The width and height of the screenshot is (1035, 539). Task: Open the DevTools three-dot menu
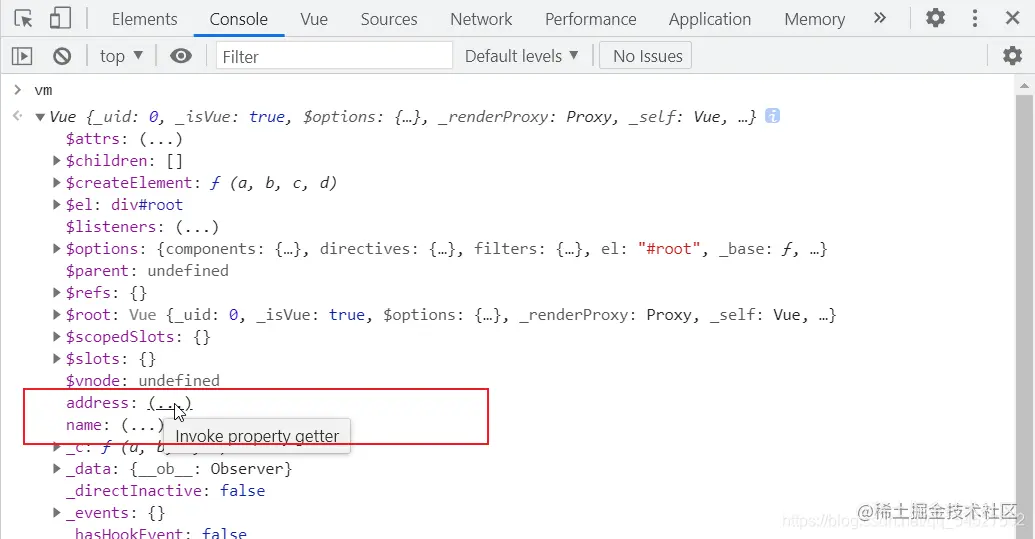click(x=974, y=18)
